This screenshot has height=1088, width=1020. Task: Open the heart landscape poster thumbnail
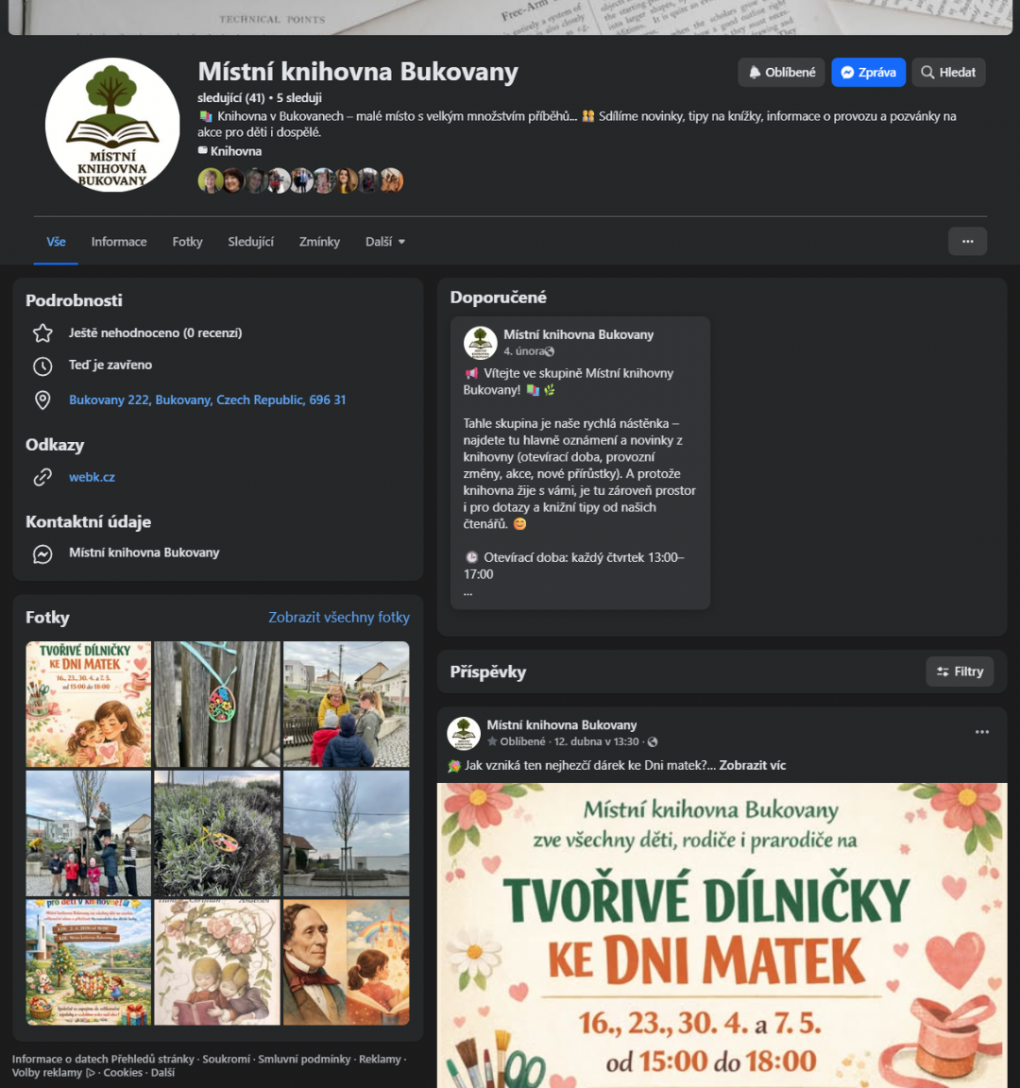tap(88, 962)
